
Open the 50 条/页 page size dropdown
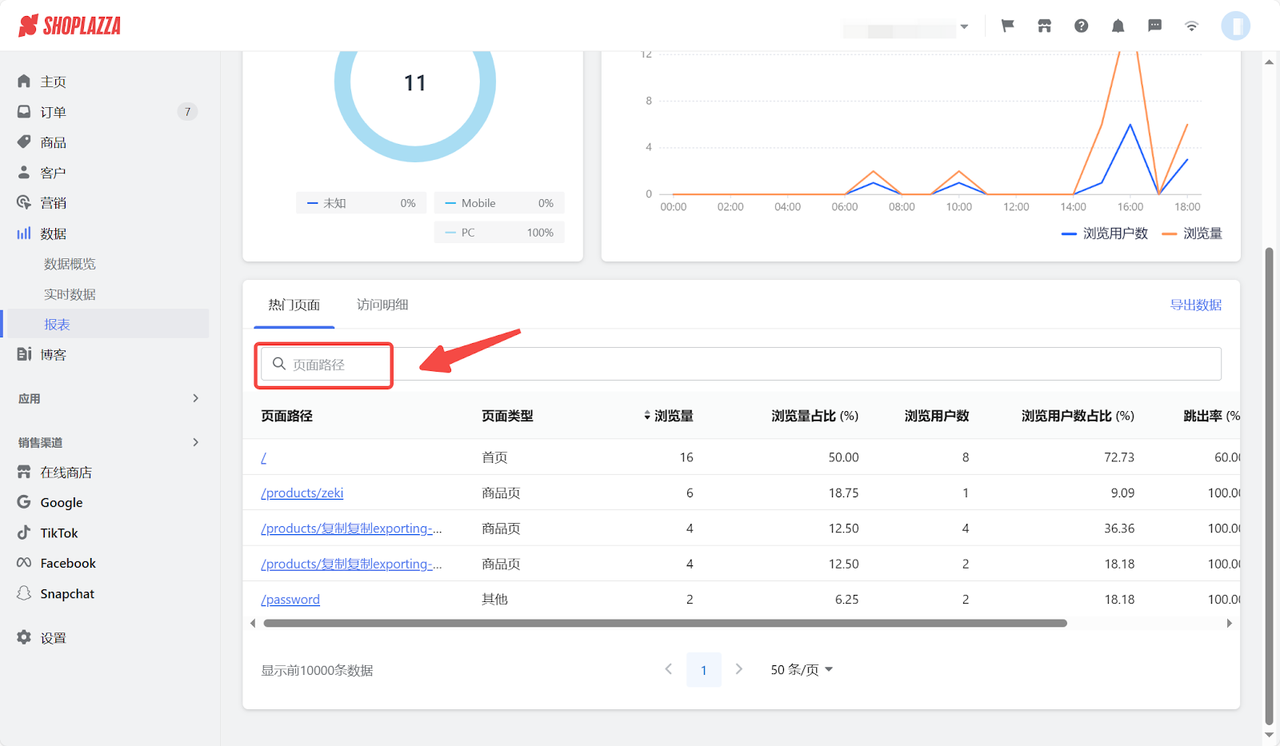pyautogui.click(x=800, y=669)
